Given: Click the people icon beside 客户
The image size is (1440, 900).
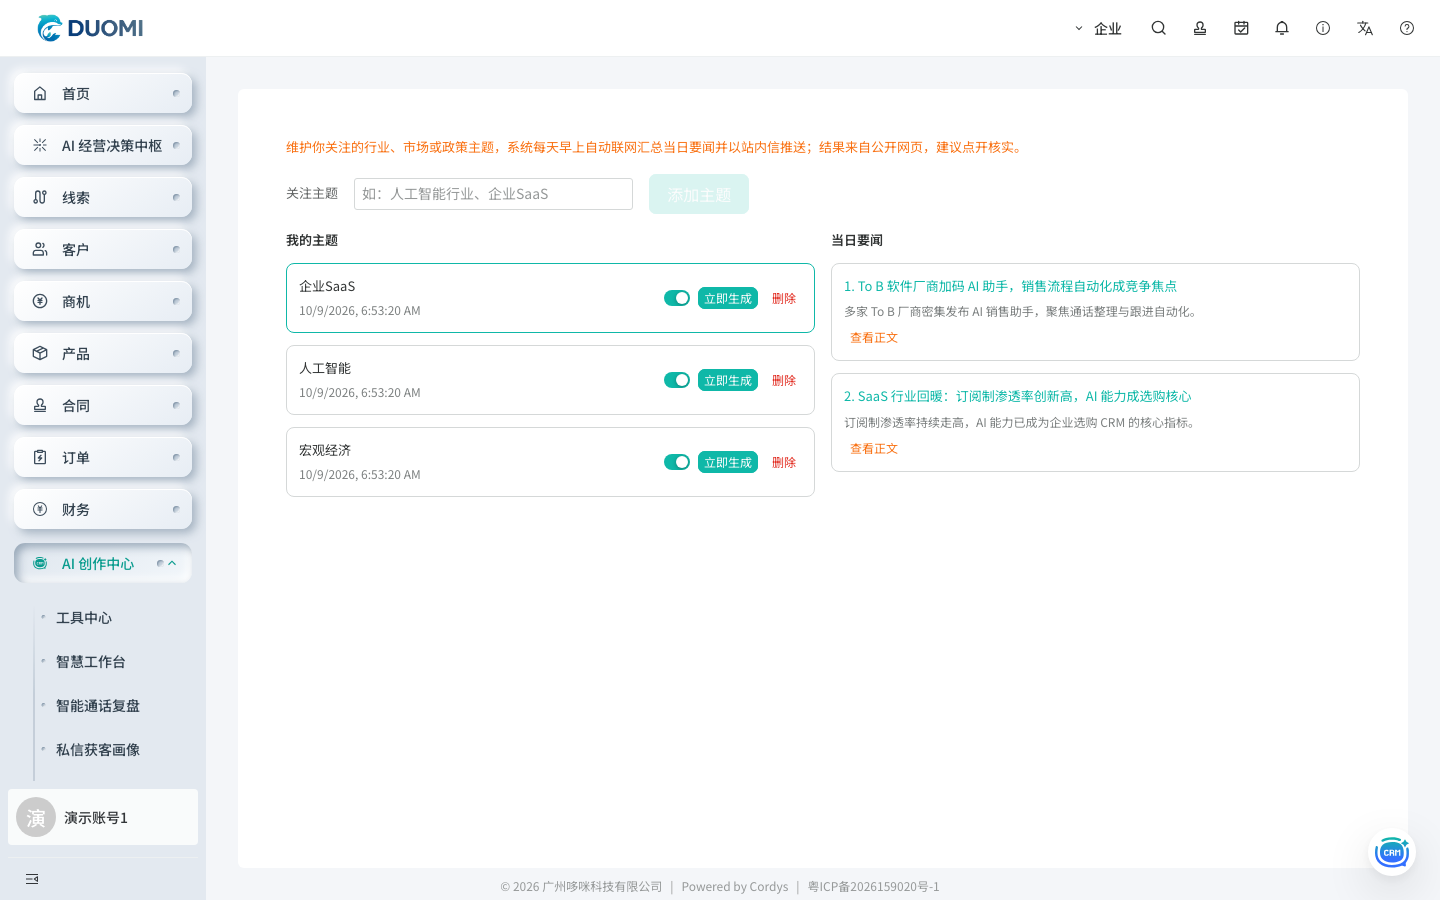Looking at the screenshot, I should [x=40, y=249].
